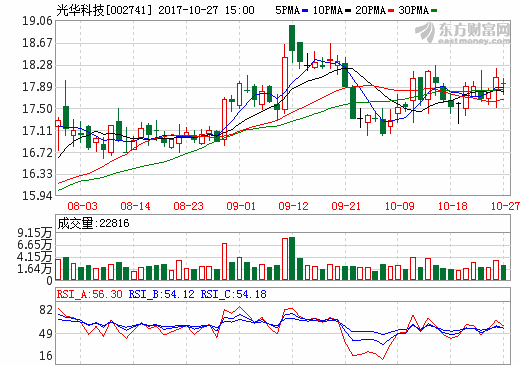
Task: Click the 9.15万 volume axis label
Action: [35, 233]
